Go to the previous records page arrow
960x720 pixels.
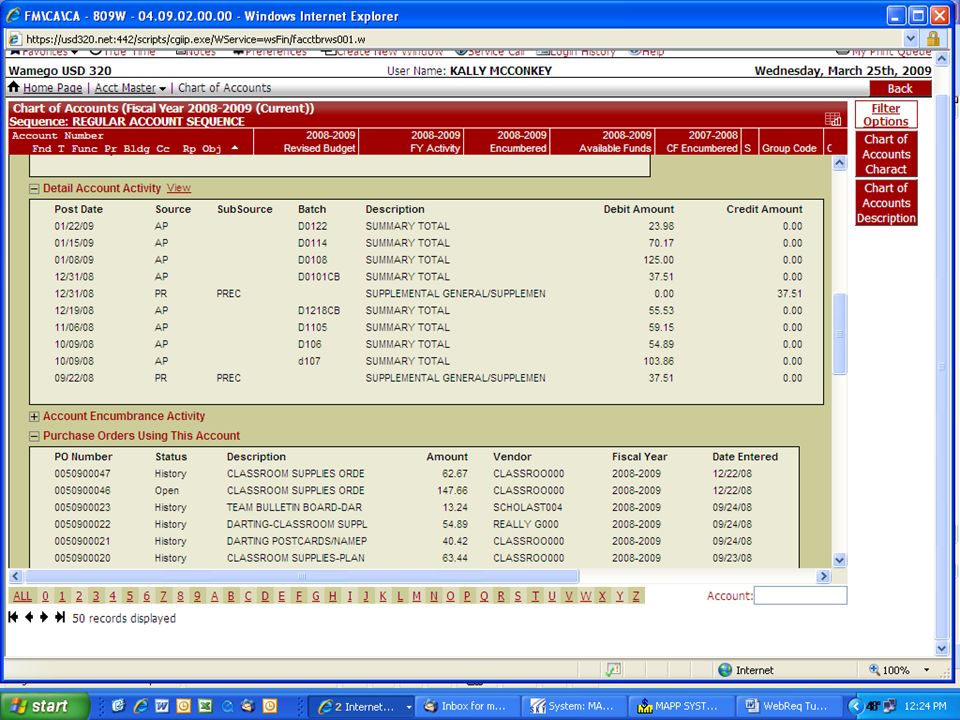(x=29, y=617)
